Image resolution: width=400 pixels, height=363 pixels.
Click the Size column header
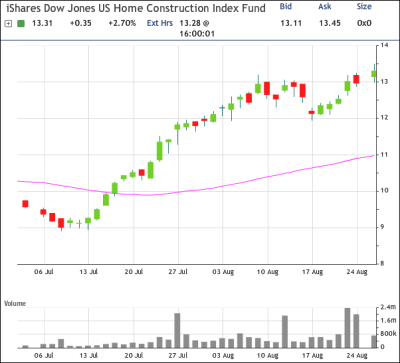coord(364,7)
